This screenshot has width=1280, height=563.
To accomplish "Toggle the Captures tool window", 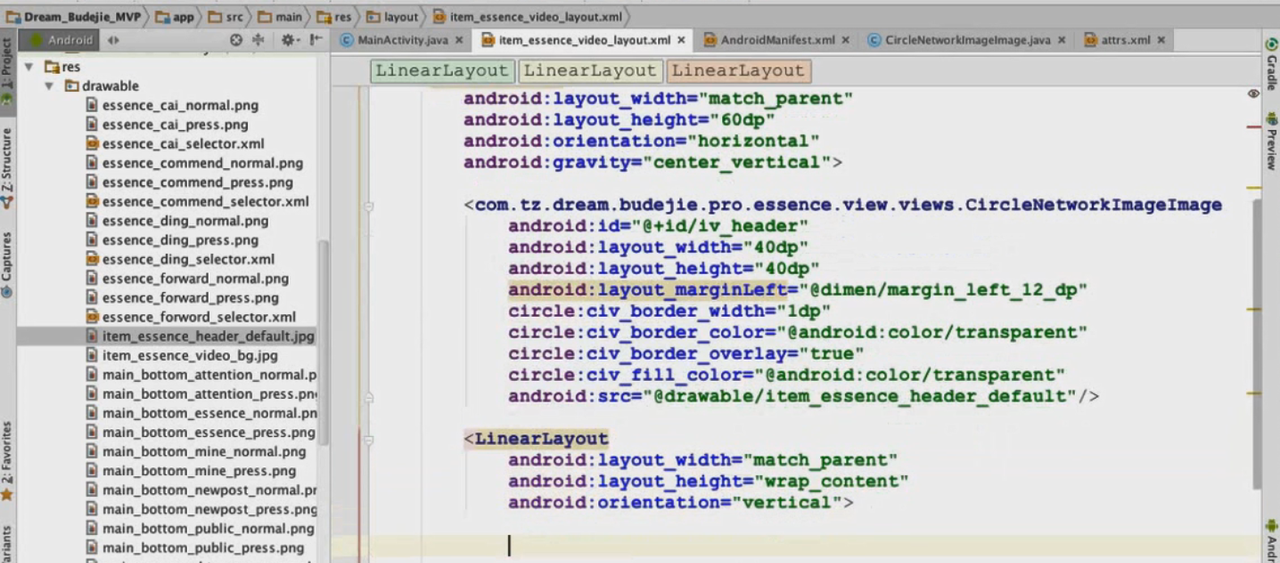I will click(x=7, y=263).
